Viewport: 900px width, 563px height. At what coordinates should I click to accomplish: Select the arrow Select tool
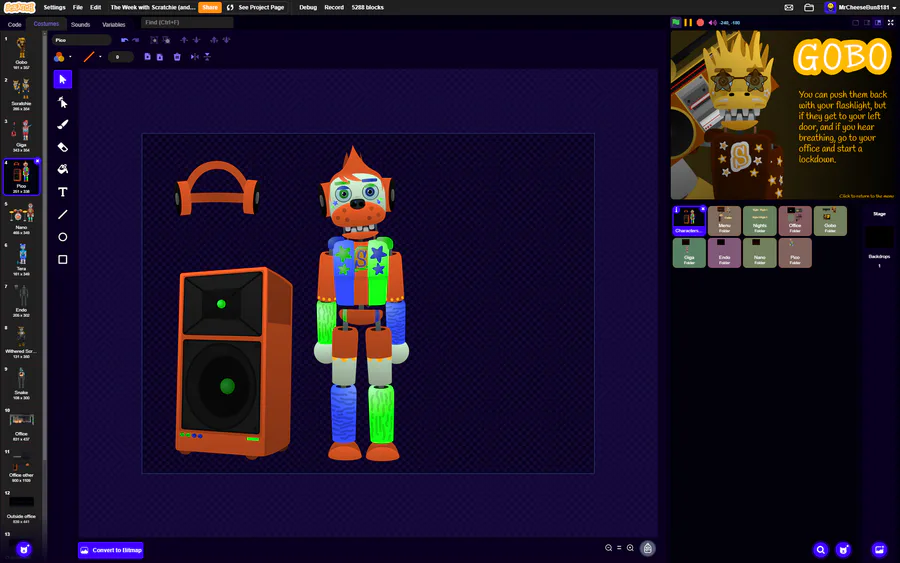(x=63, y=79)
